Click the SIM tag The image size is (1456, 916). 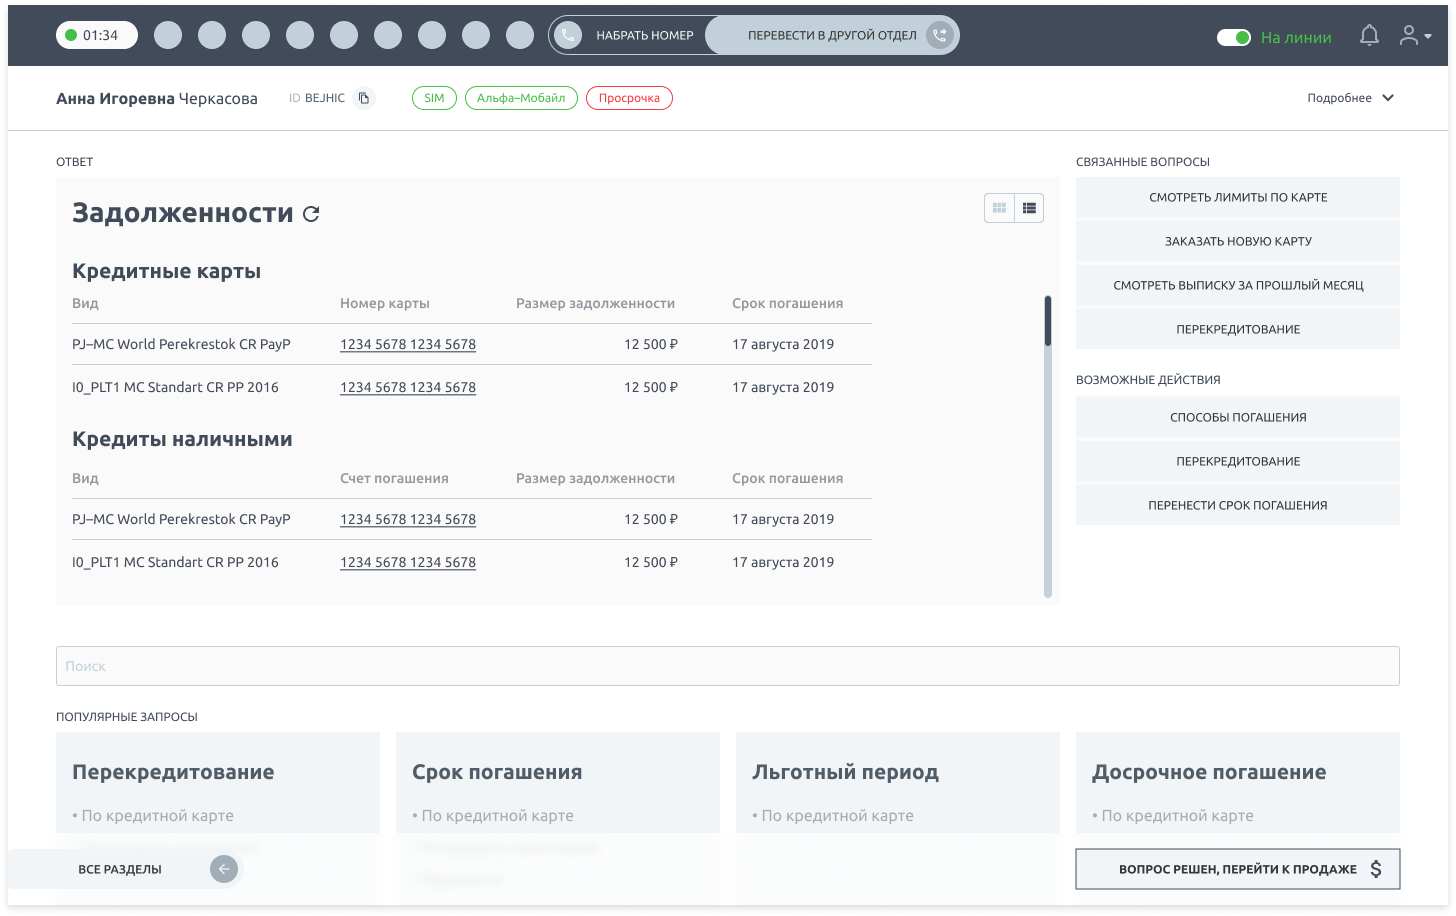coord(434,98)
